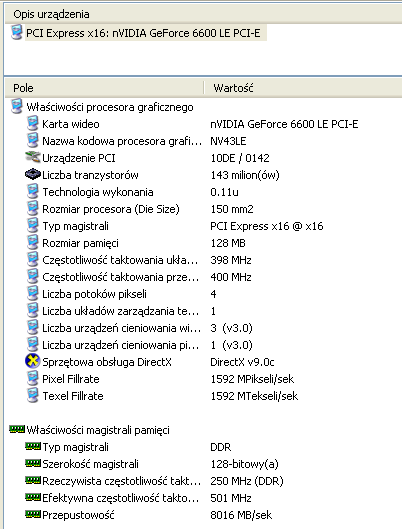Click the Częstotliwość taktowania ukła... icon

[32, 259]
